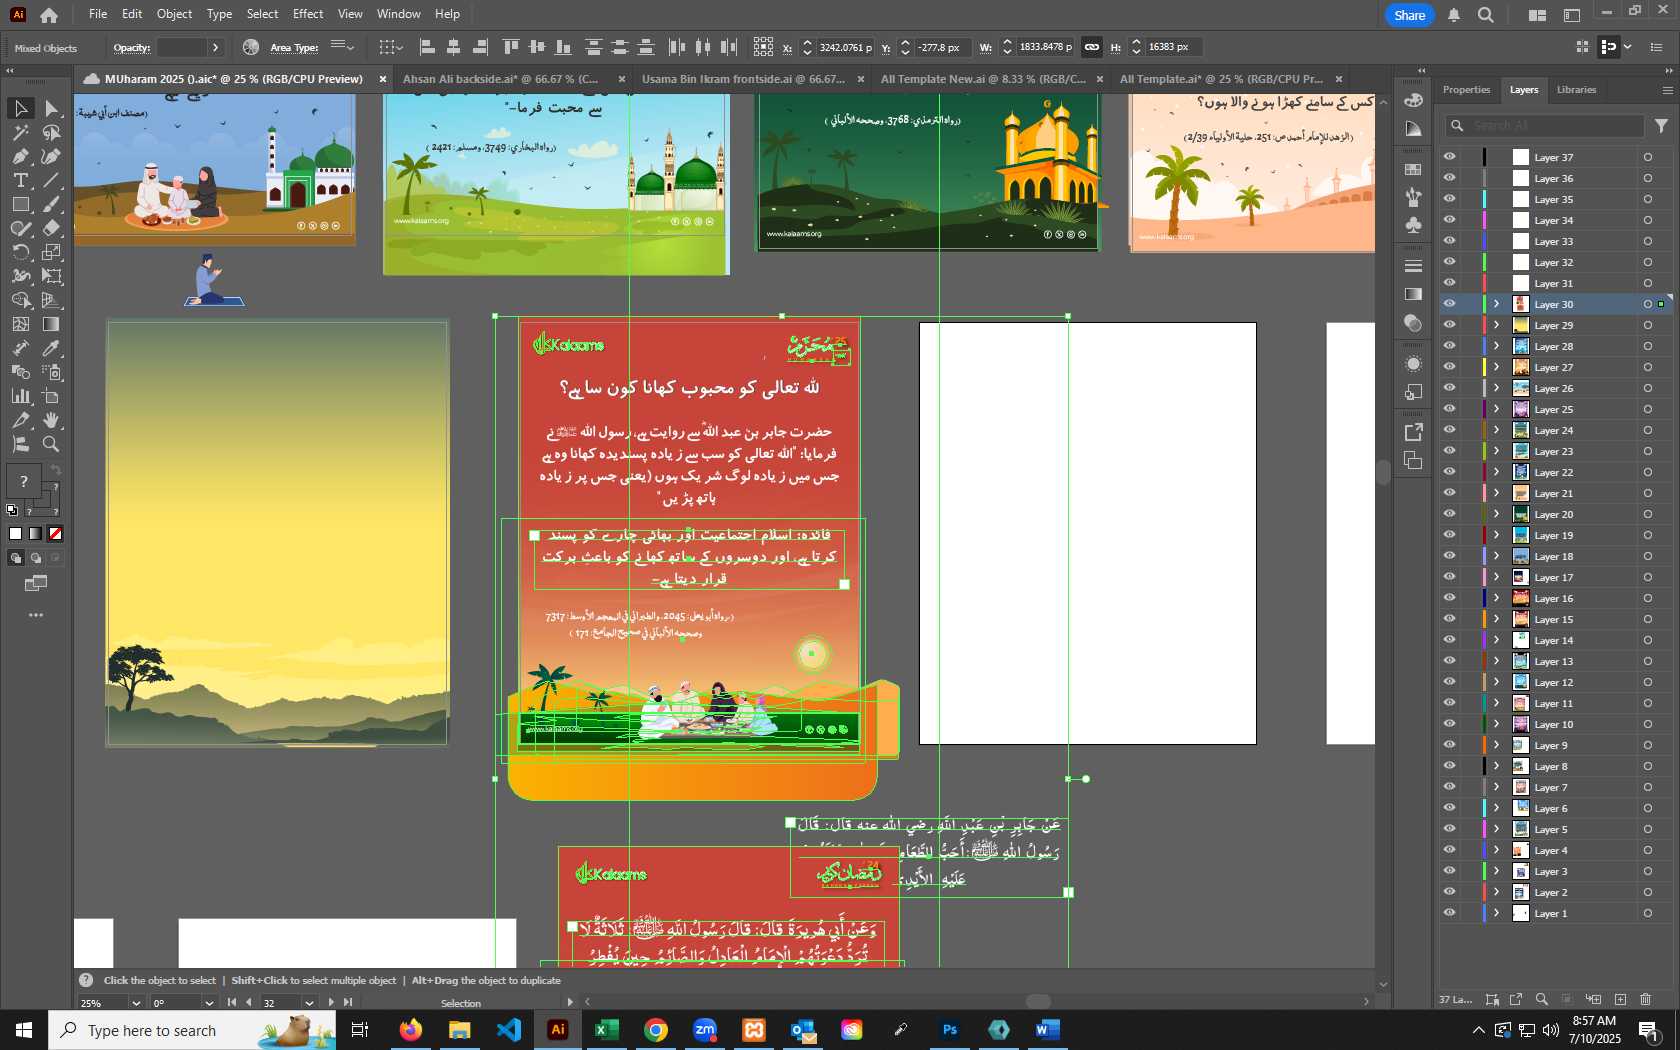Expand Layer 2 contents
1680x1050 pixels.
point(1497,892)
